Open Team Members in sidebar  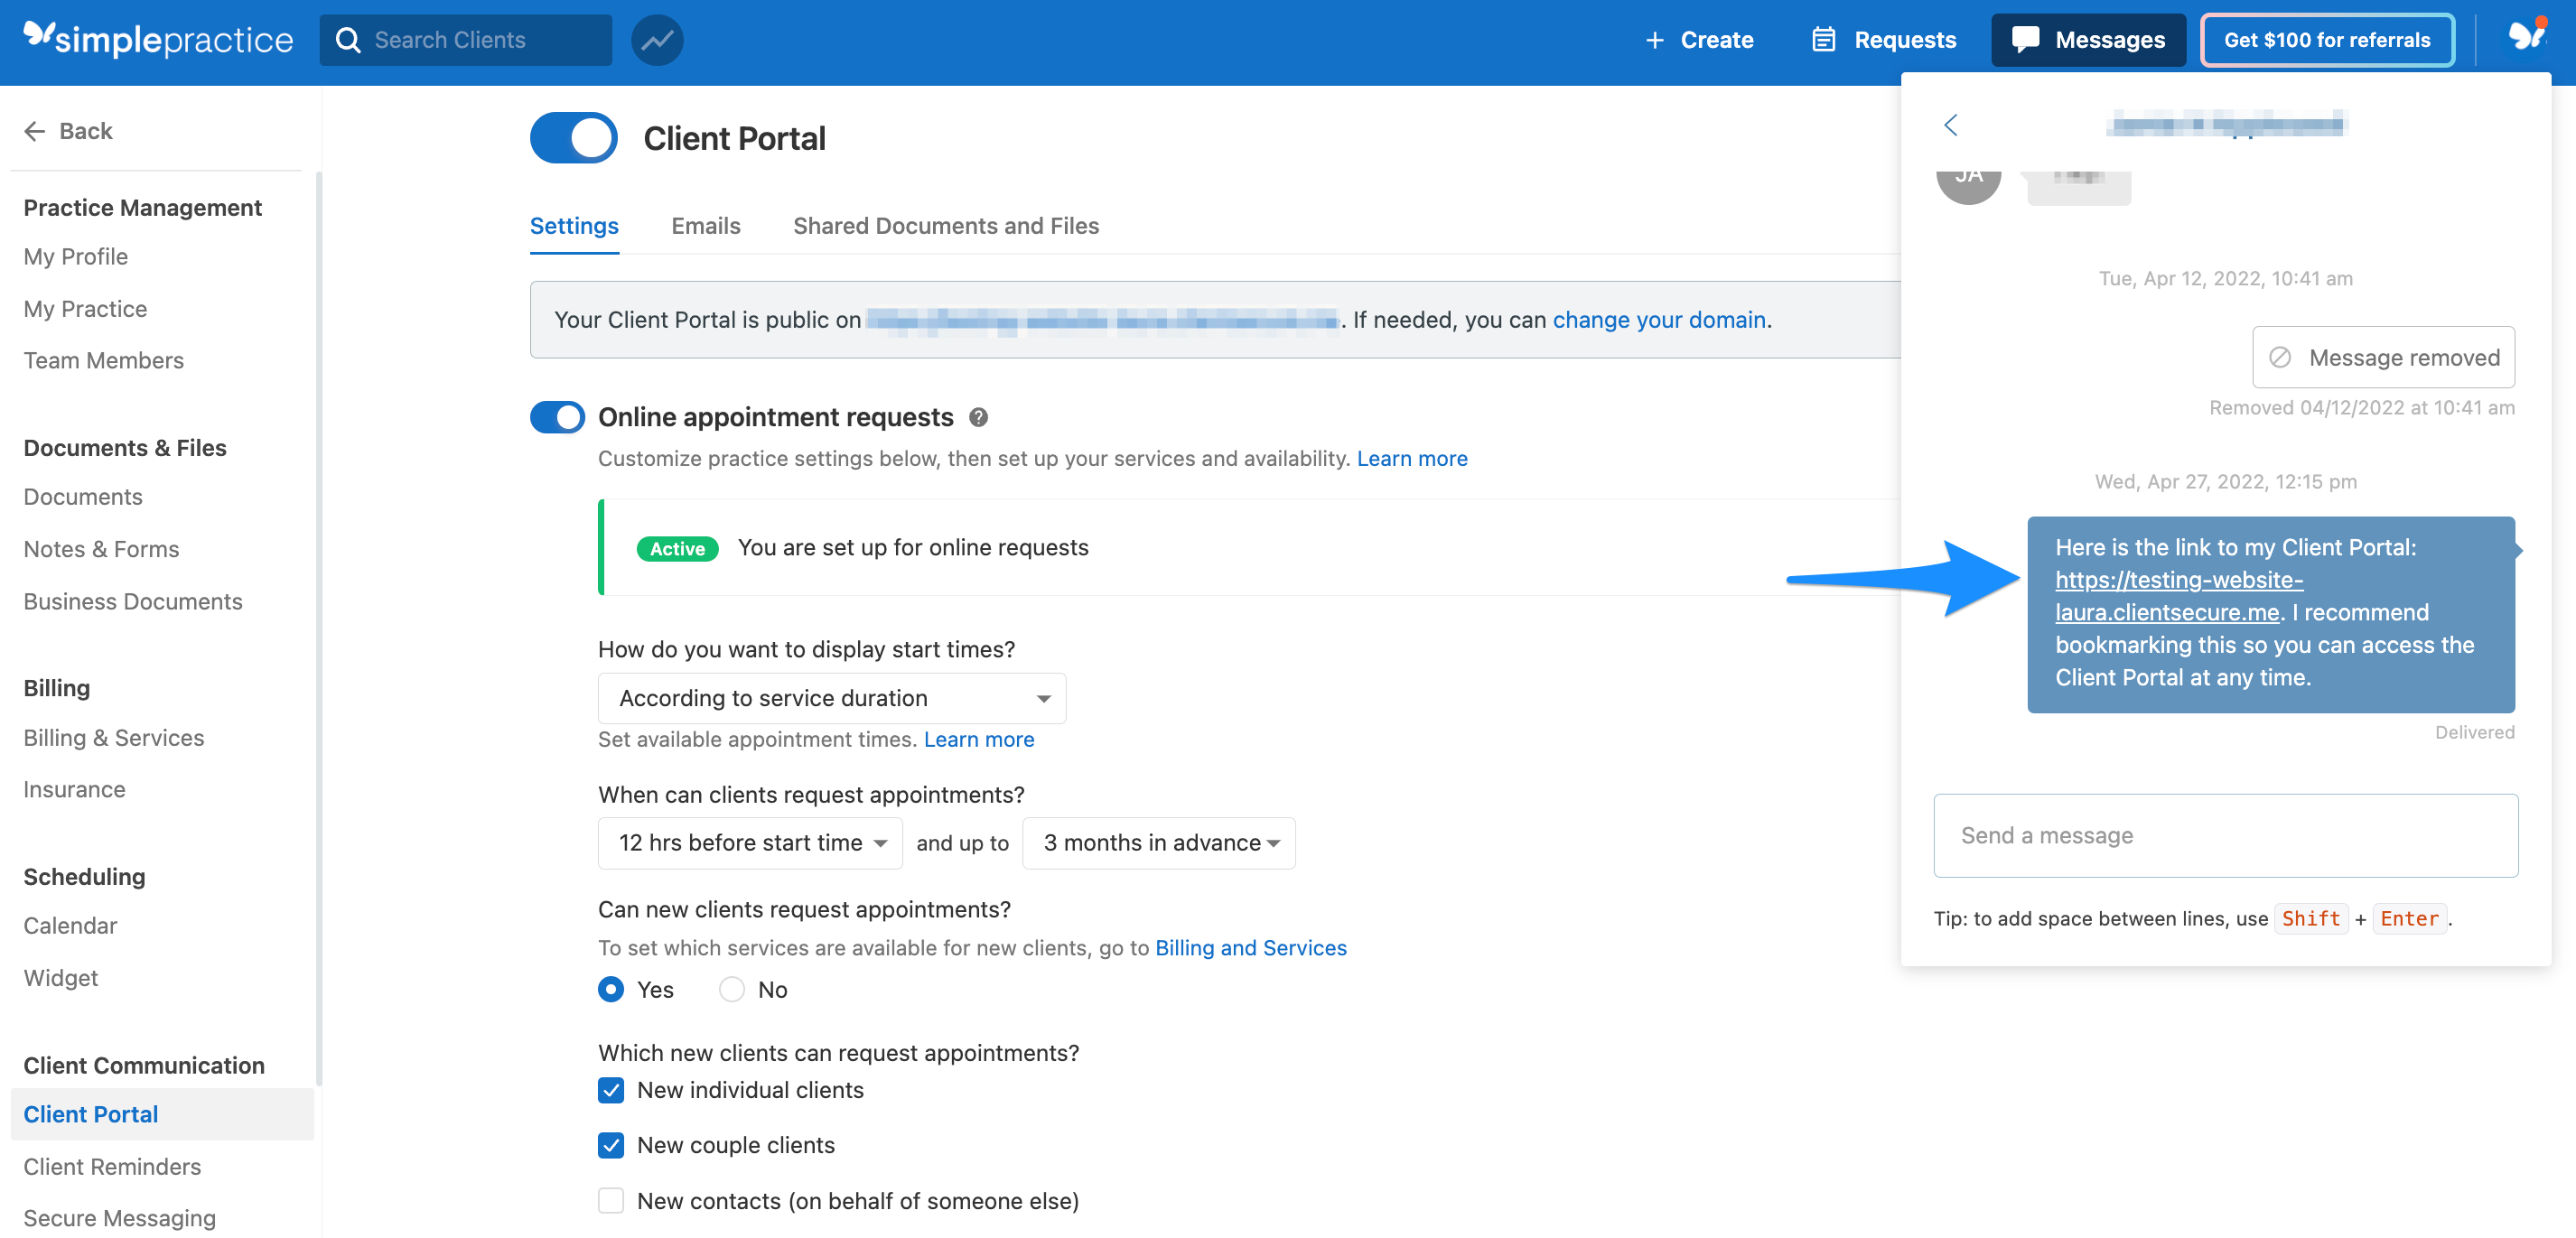(104, 360)
